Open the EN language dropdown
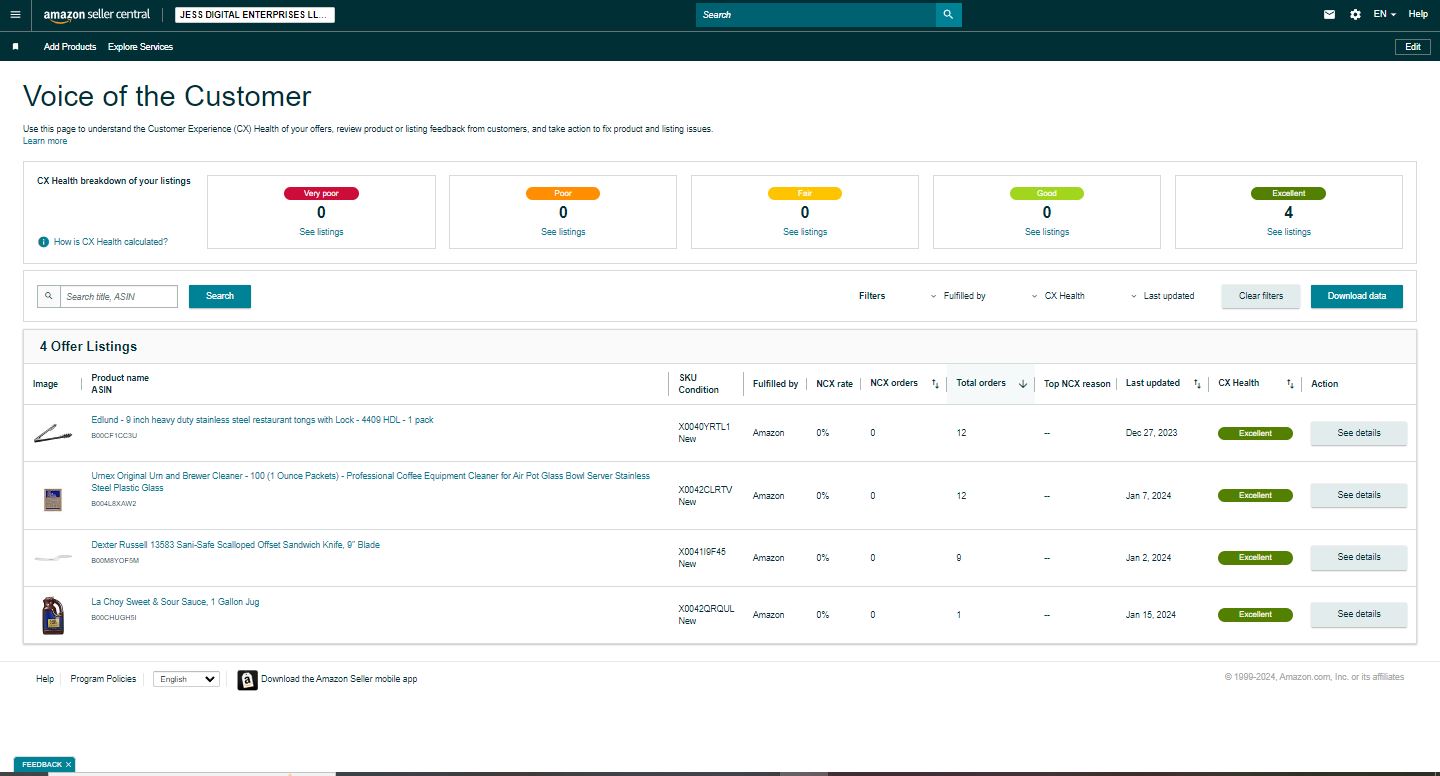The width and height of the screenshot is (1440, 776). (x=1384, y=15)
